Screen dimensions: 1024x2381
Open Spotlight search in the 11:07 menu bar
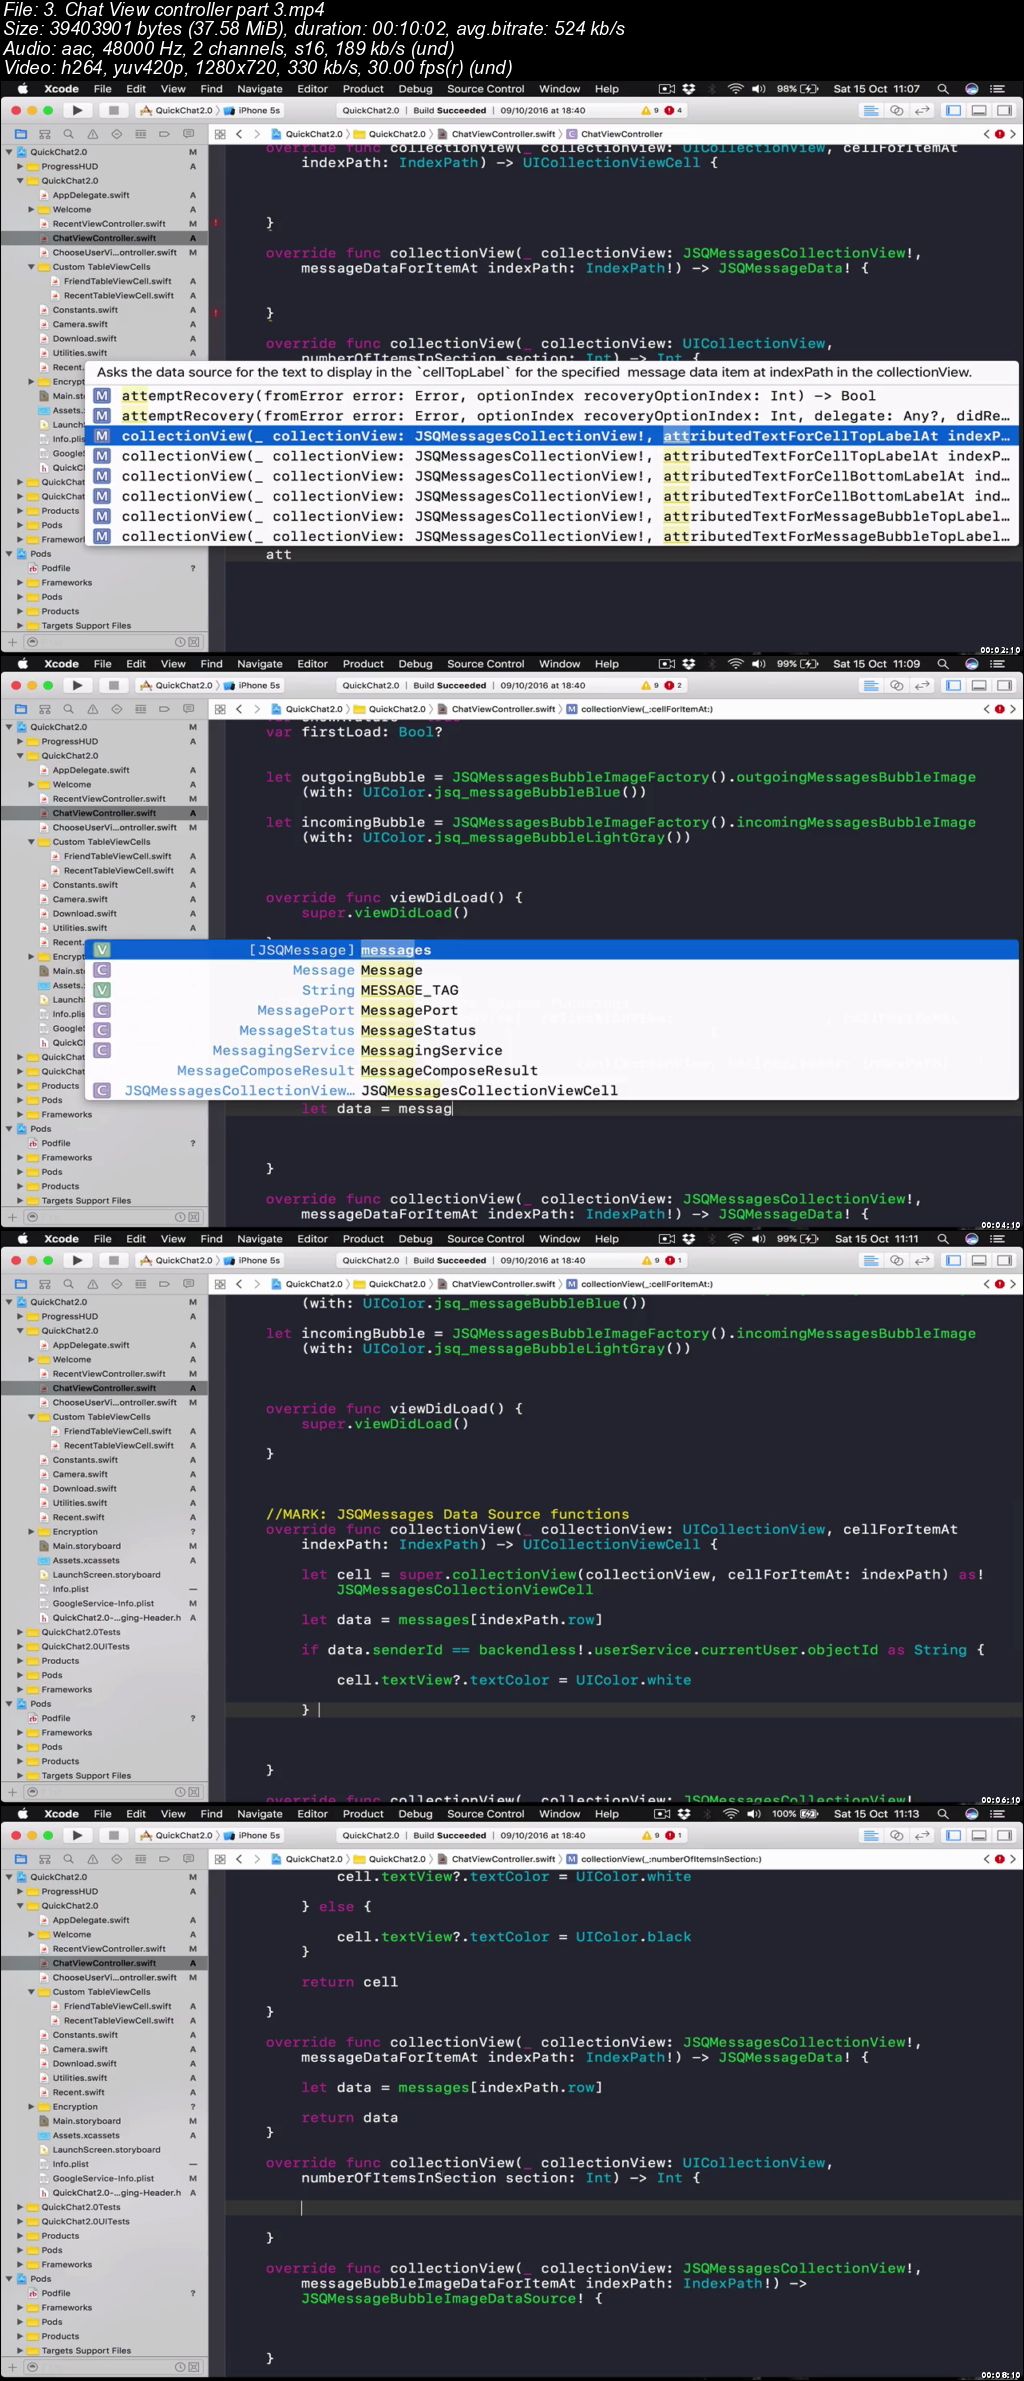(943, 88)
